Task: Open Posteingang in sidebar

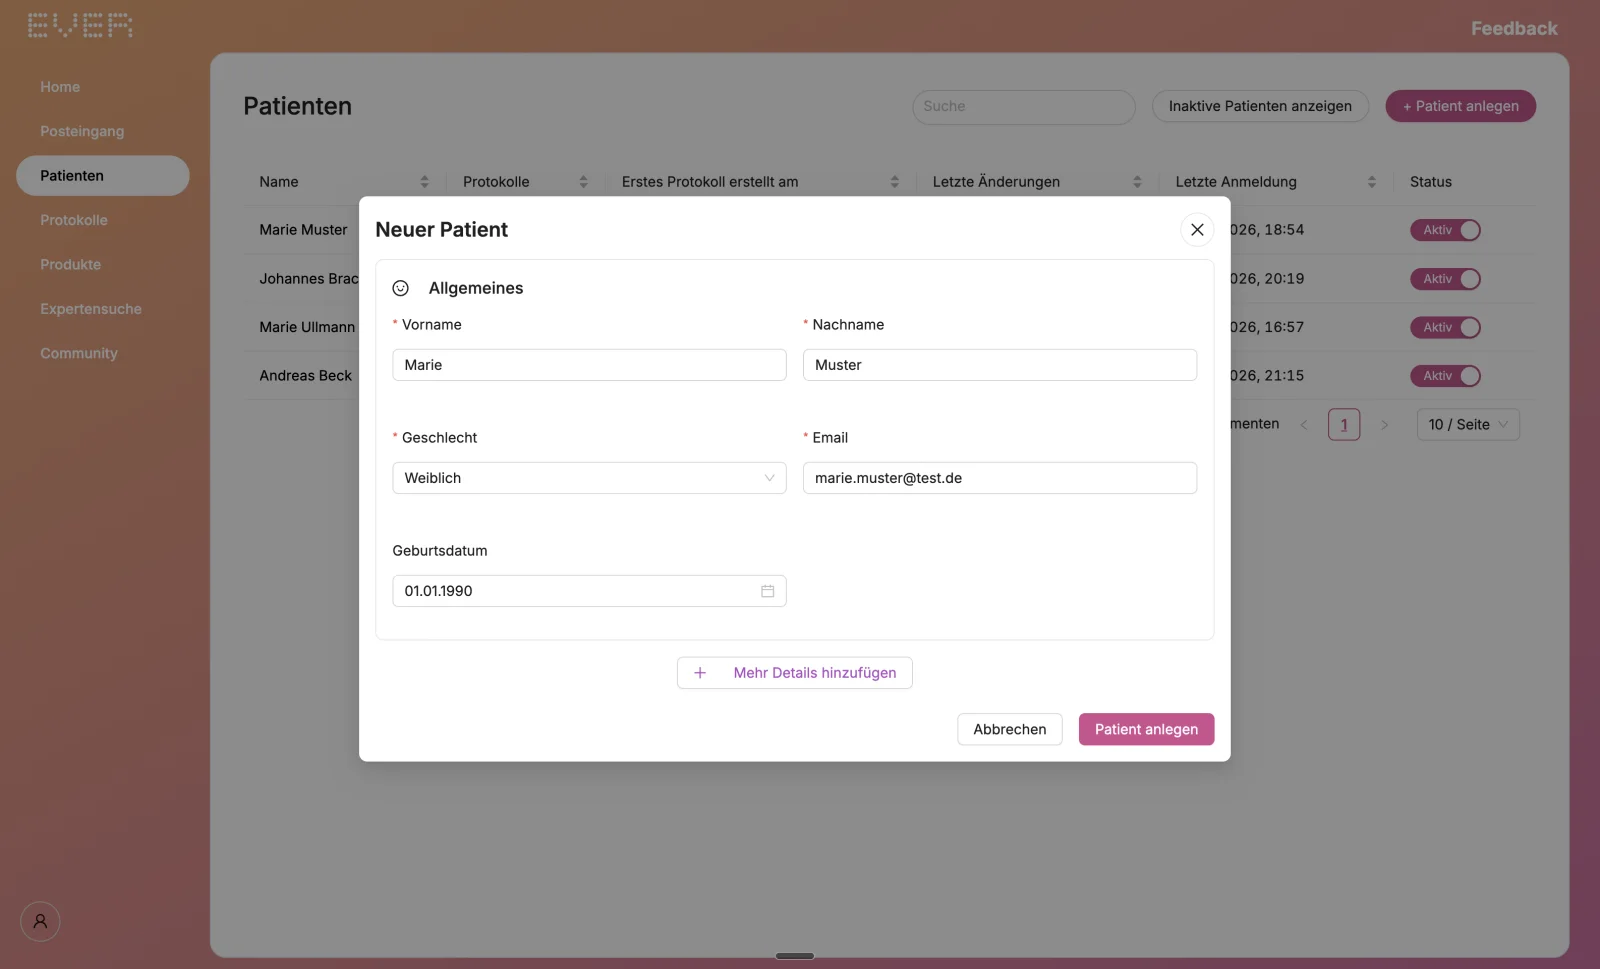Action: [82, 131]
